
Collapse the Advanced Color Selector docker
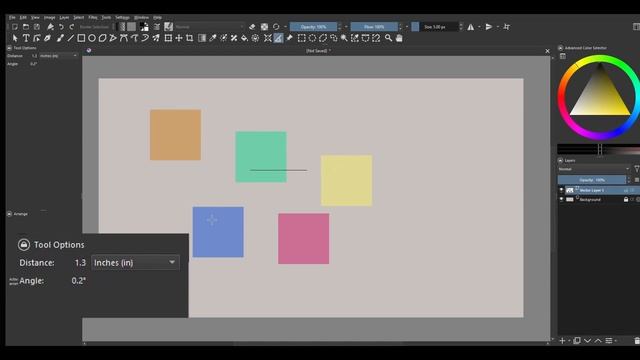point(560,48)
